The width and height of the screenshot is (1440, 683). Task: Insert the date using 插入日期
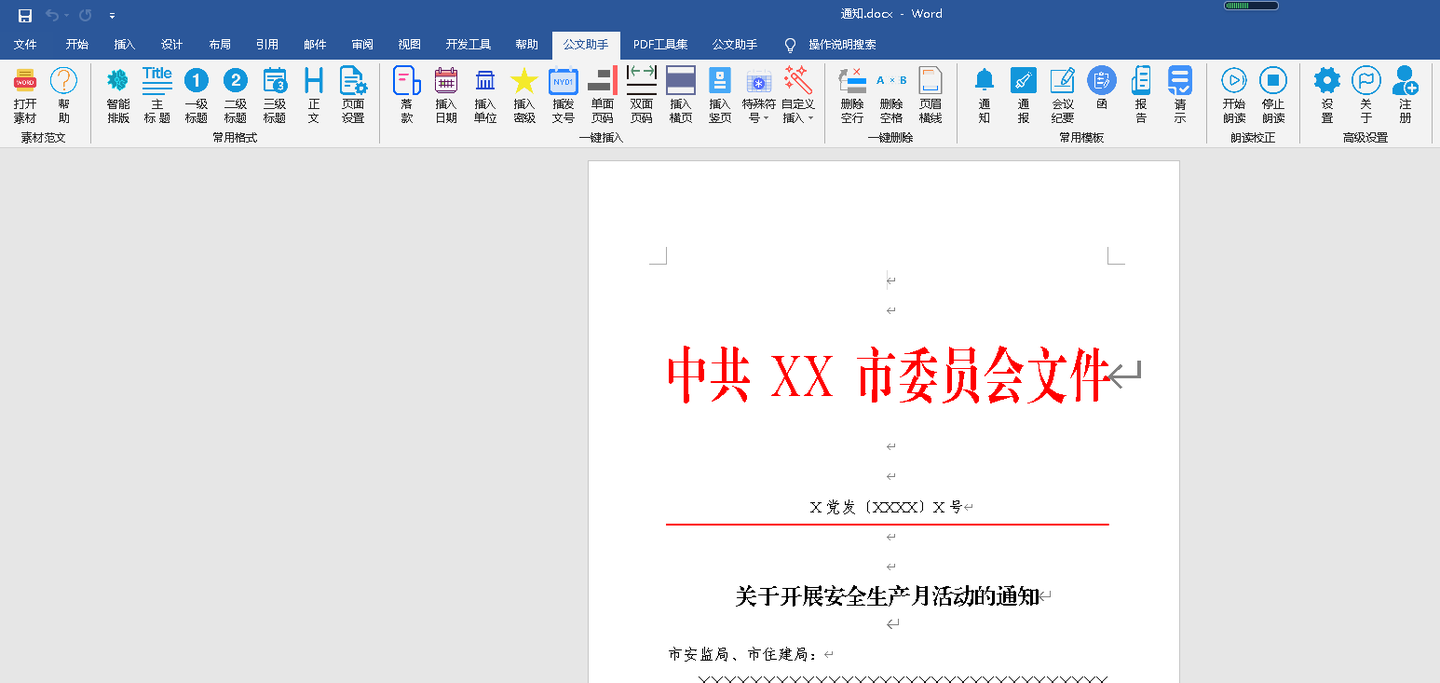[445, 95]
